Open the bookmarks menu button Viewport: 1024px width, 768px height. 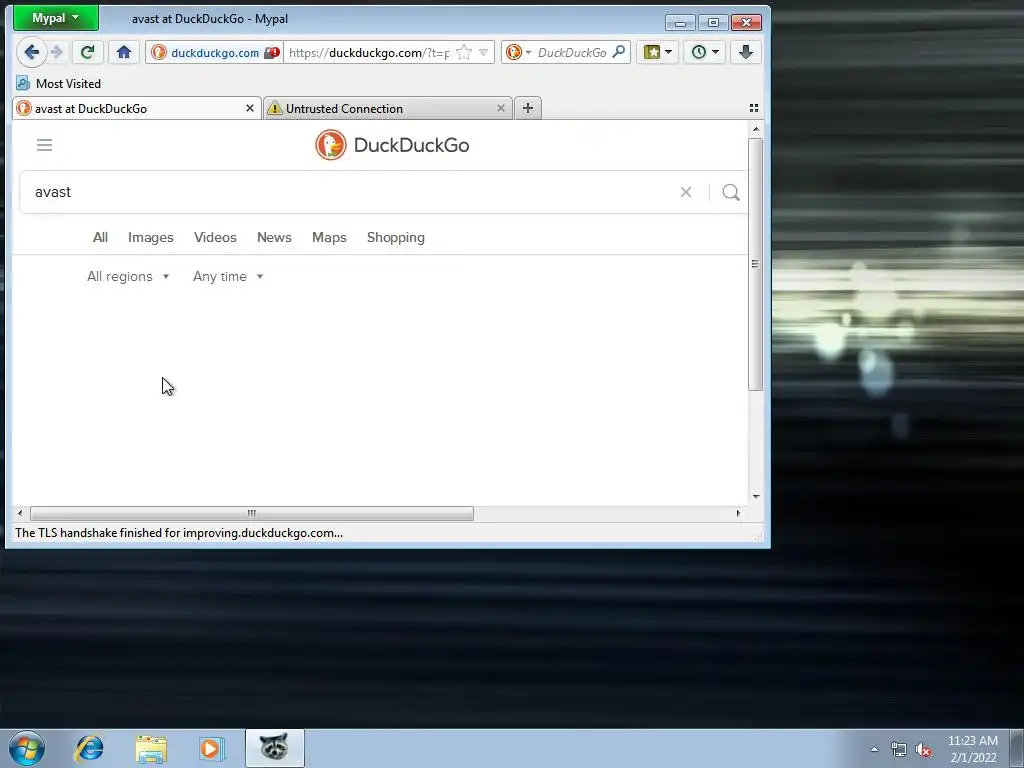[657, 52]
